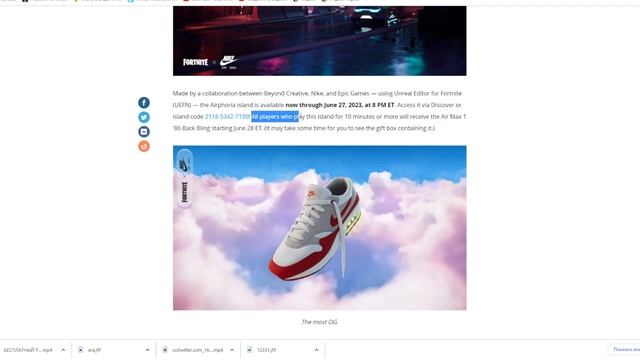Expand options for era.jfif download
640x360 pixels.
[147, 350]
